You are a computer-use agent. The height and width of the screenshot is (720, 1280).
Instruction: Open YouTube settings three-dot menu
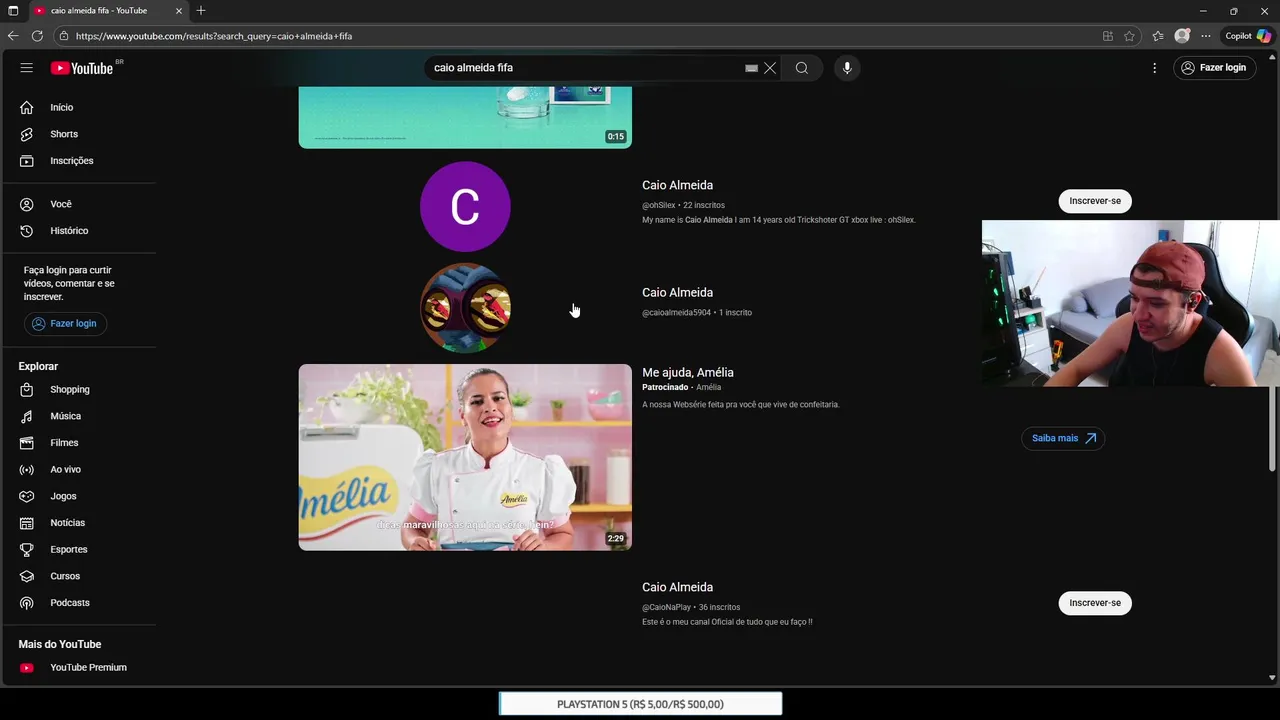1154,68
